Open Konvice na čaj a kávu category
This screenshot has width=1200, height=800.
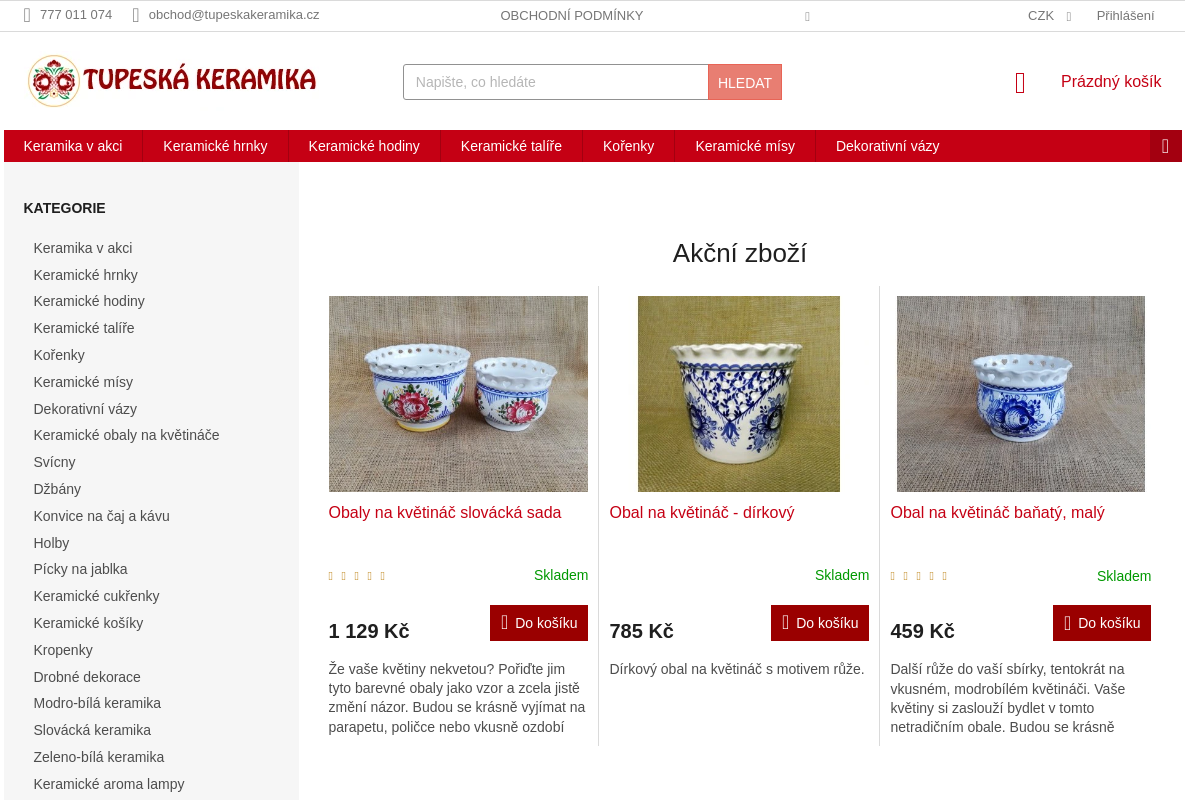[x=101, y=516]
